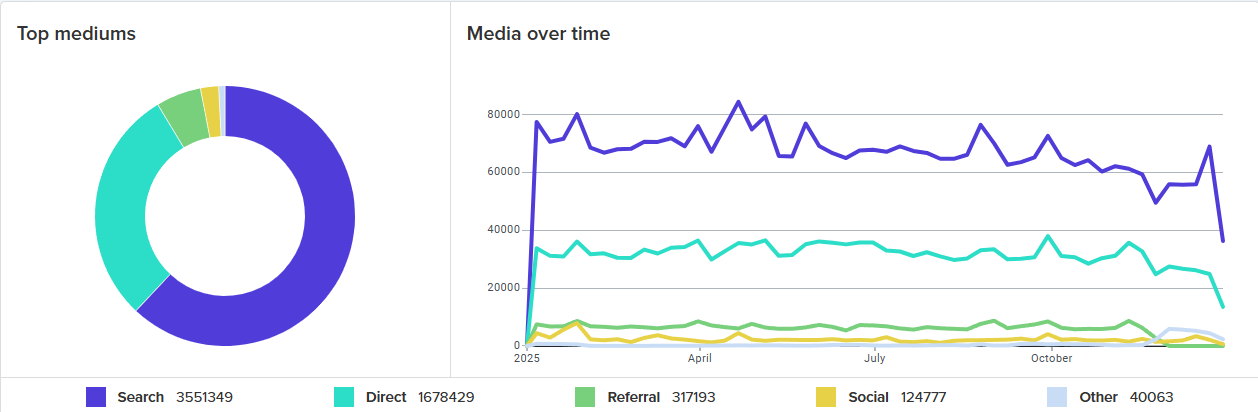Click the light blue Other legend swatch

point(1058,397)
